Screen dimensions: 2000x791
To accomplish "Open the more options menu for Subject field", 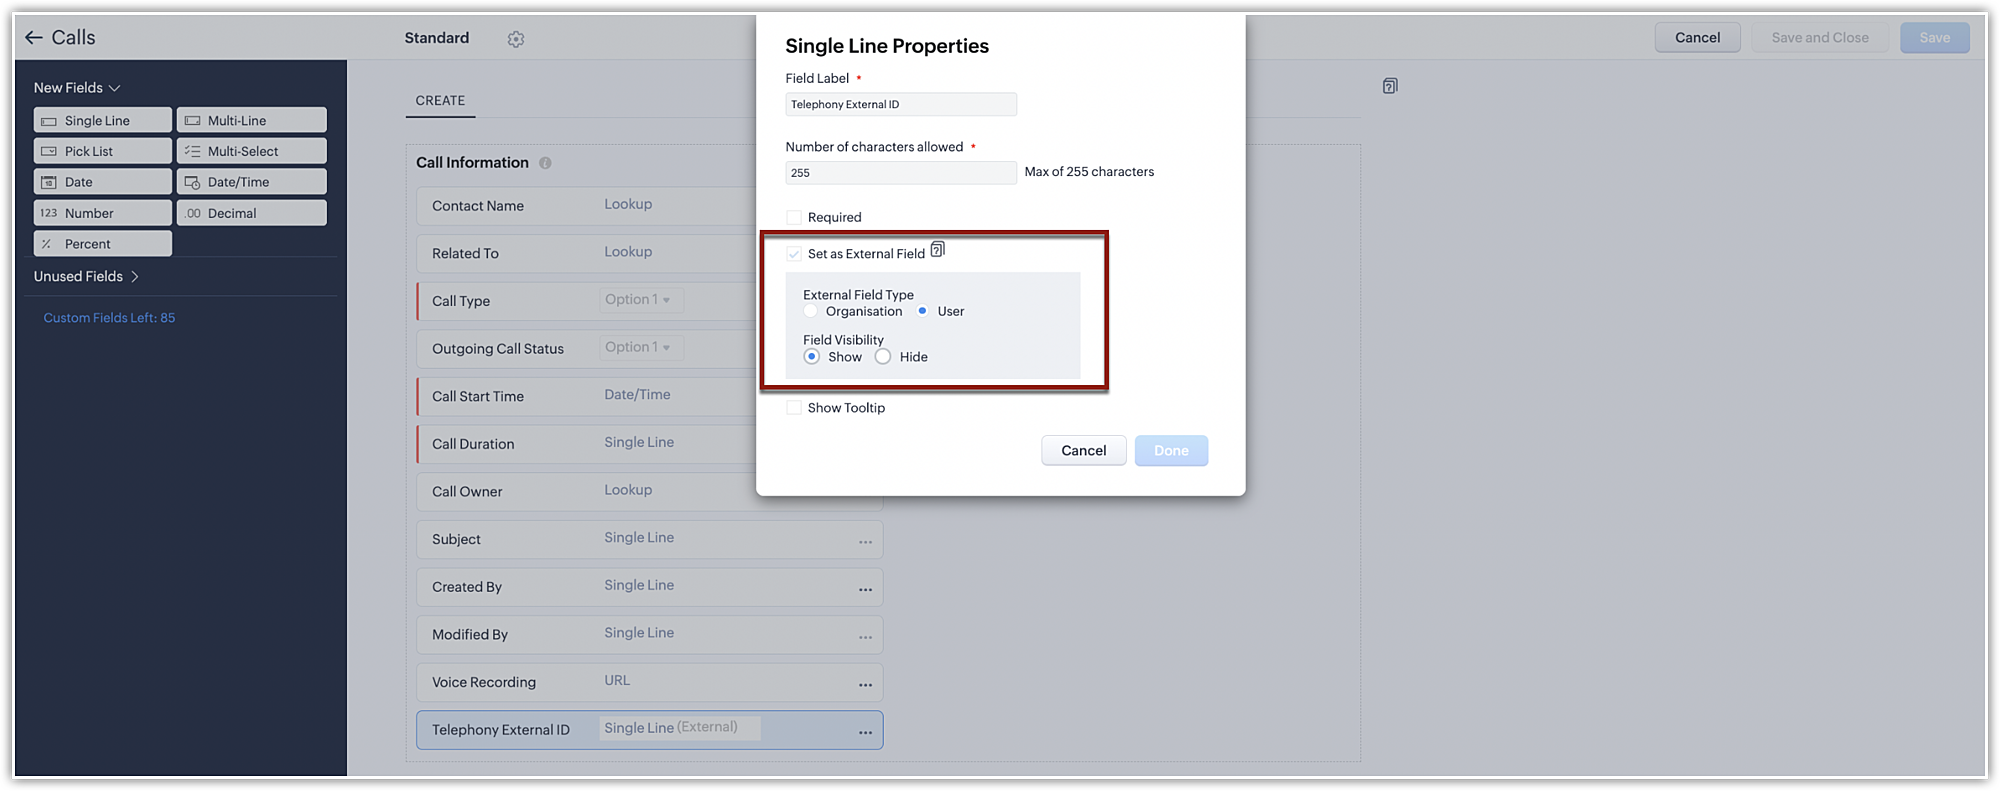I will (x=865, y=542).
